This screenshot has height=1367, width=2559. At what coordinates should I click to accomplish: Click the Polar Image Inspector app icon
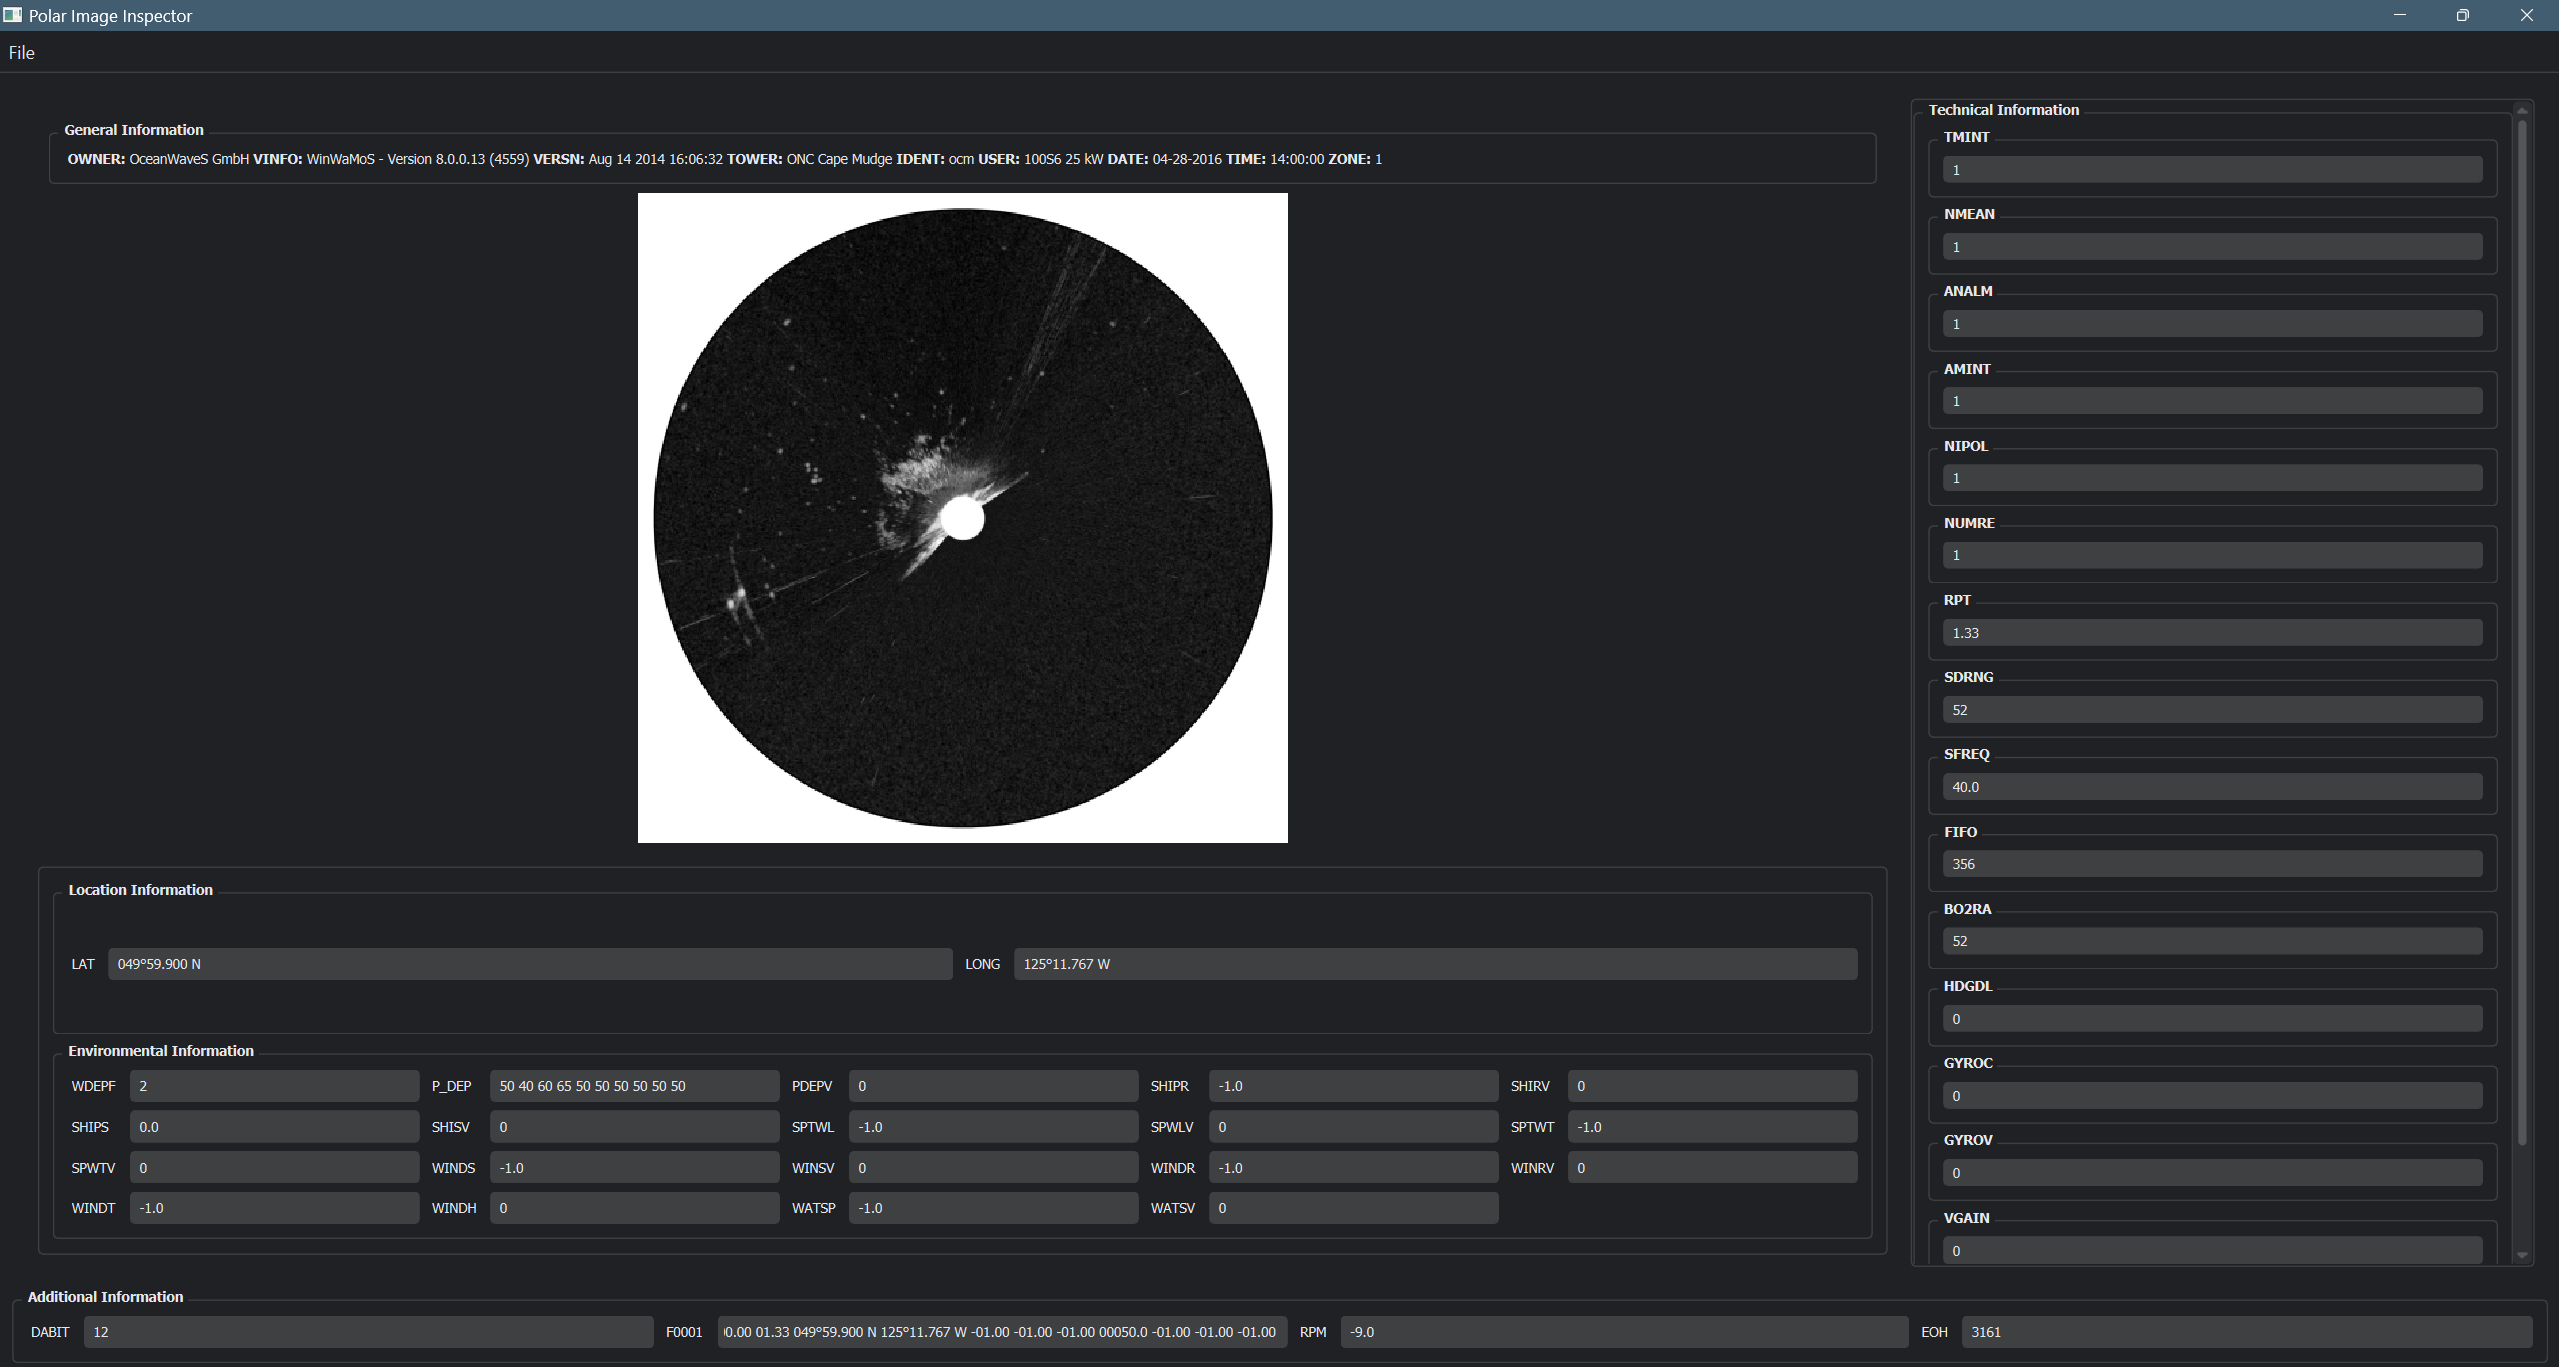12,15
